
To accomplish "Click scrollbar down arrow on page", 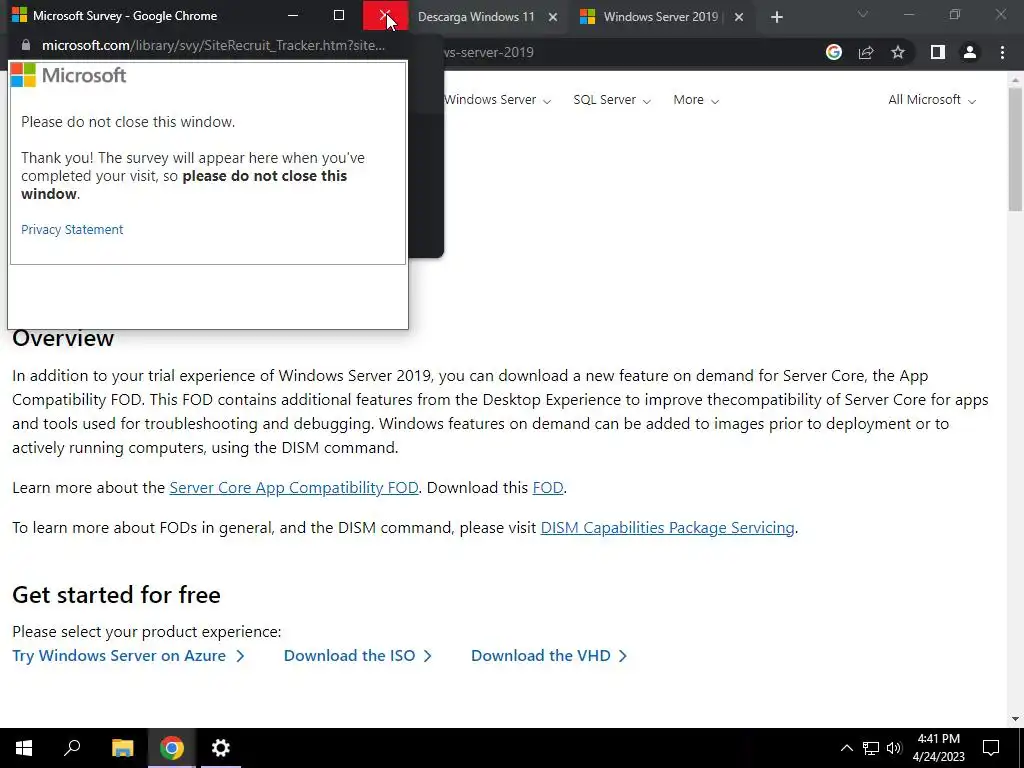I will 1015,719.
